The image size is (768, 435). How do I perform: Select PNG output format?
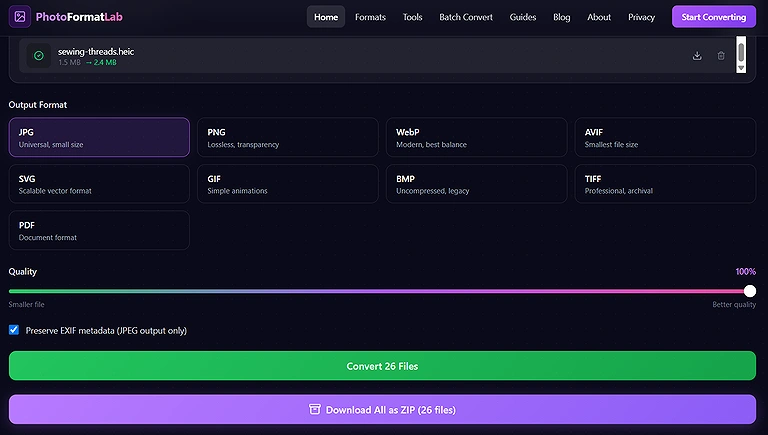tap(288, 137)
